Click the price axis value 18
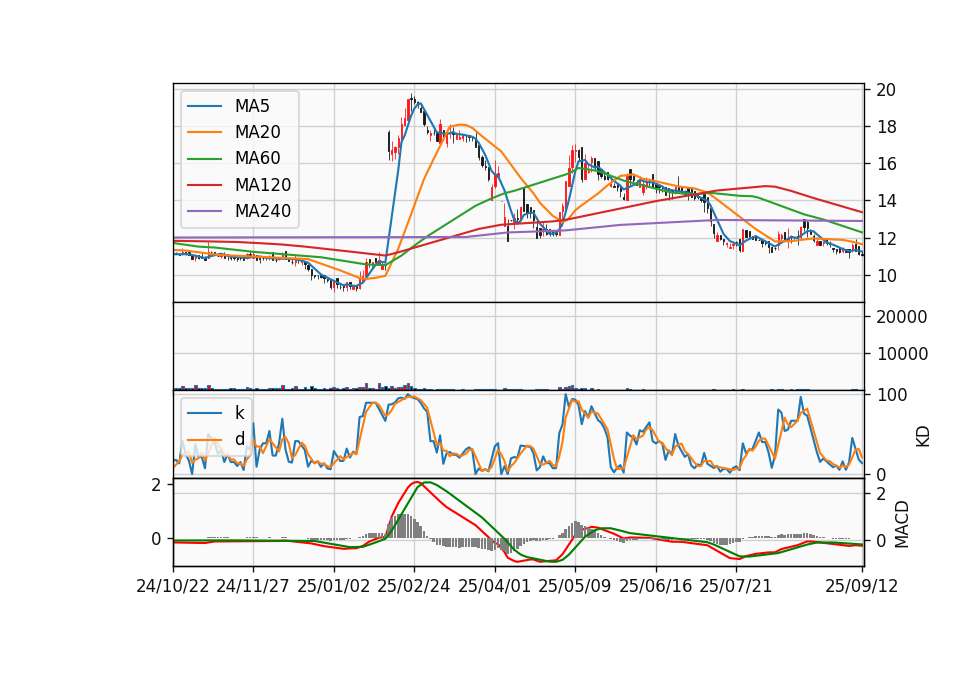This screenshot has width=960, height=690. pos(886,127)
